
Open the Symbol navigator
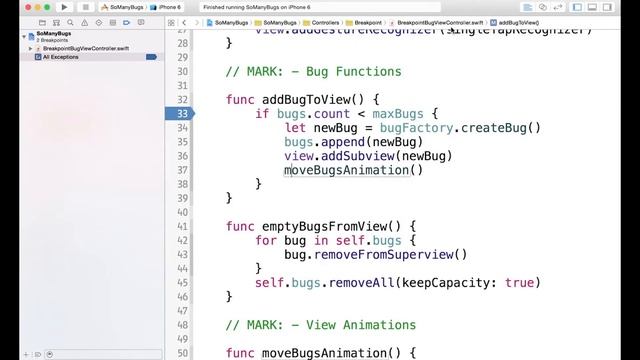(56, 22)
